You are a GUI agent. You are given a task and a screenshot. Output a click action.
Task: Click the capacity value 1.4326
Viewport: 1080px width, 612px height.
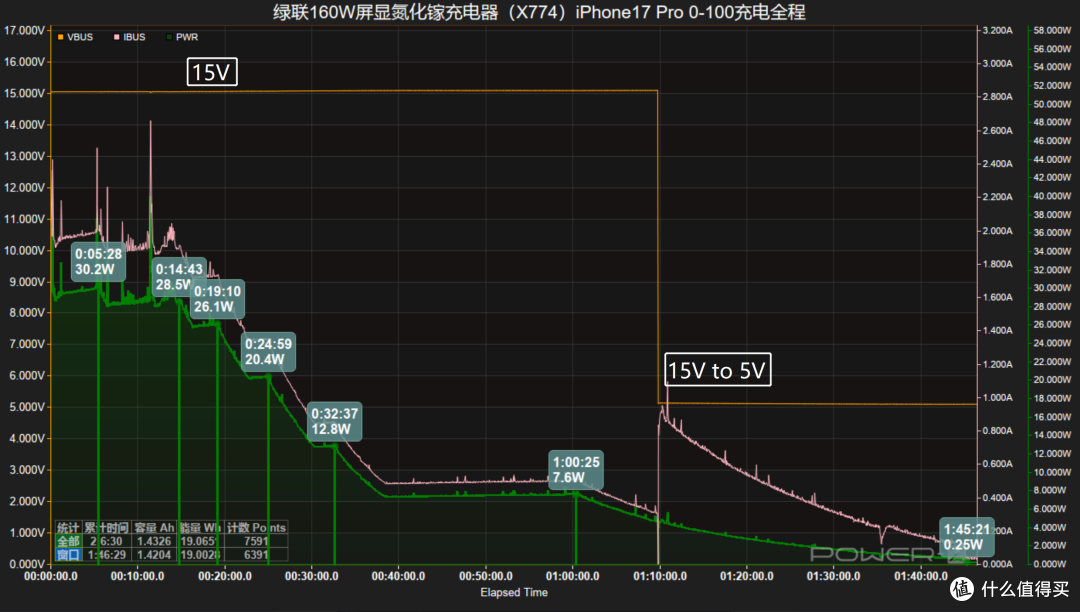[154, 541]
